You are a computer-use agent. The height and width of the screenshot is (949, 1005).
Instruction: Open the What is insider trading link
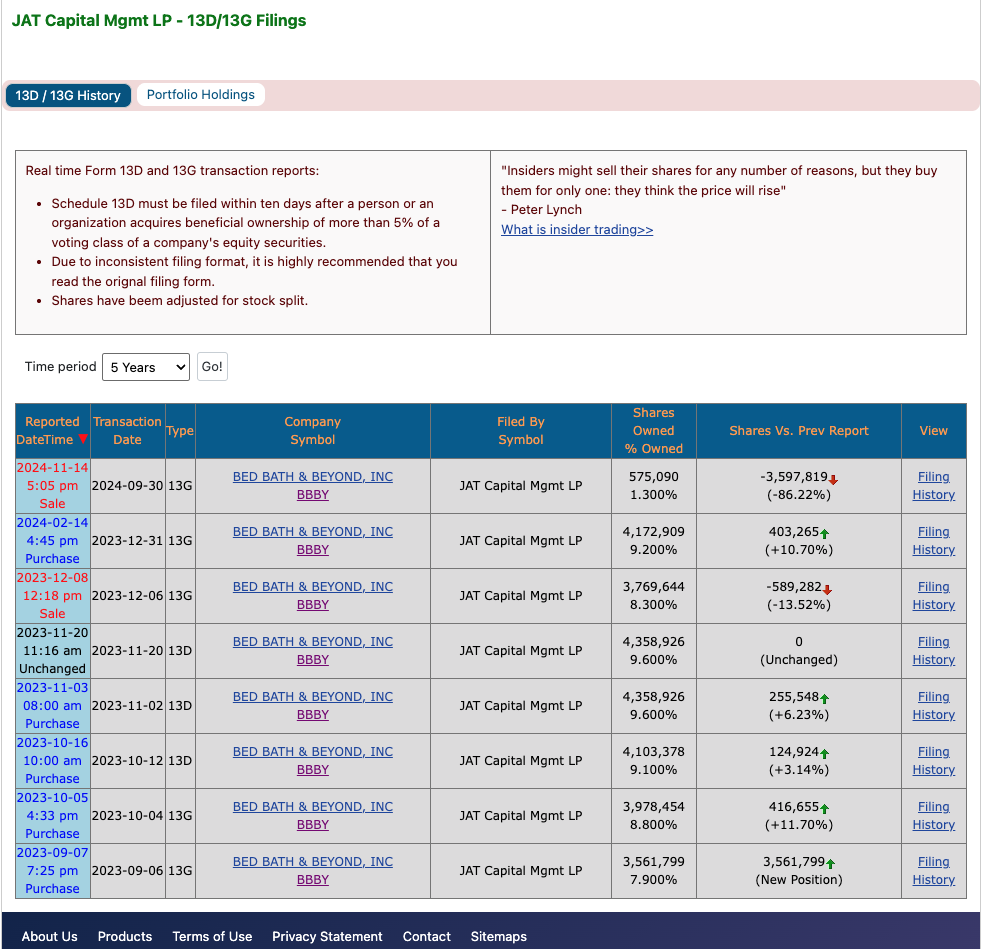(x=577, y=229)
